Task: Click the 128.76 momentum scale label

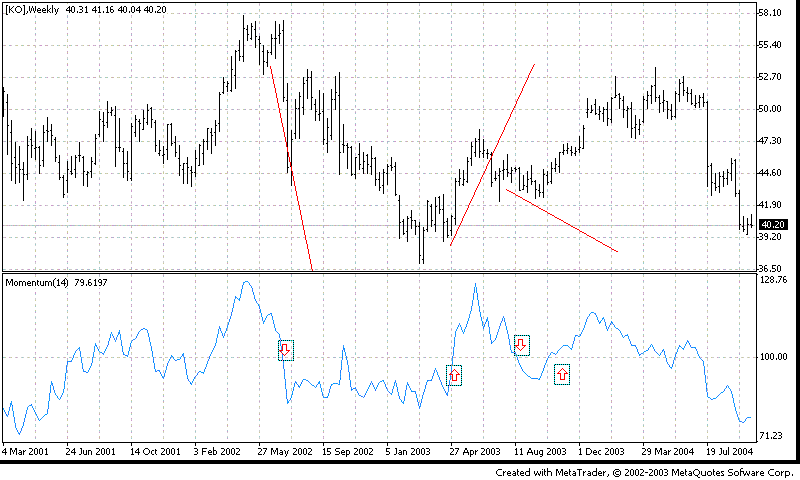Action: pos(773,280)
